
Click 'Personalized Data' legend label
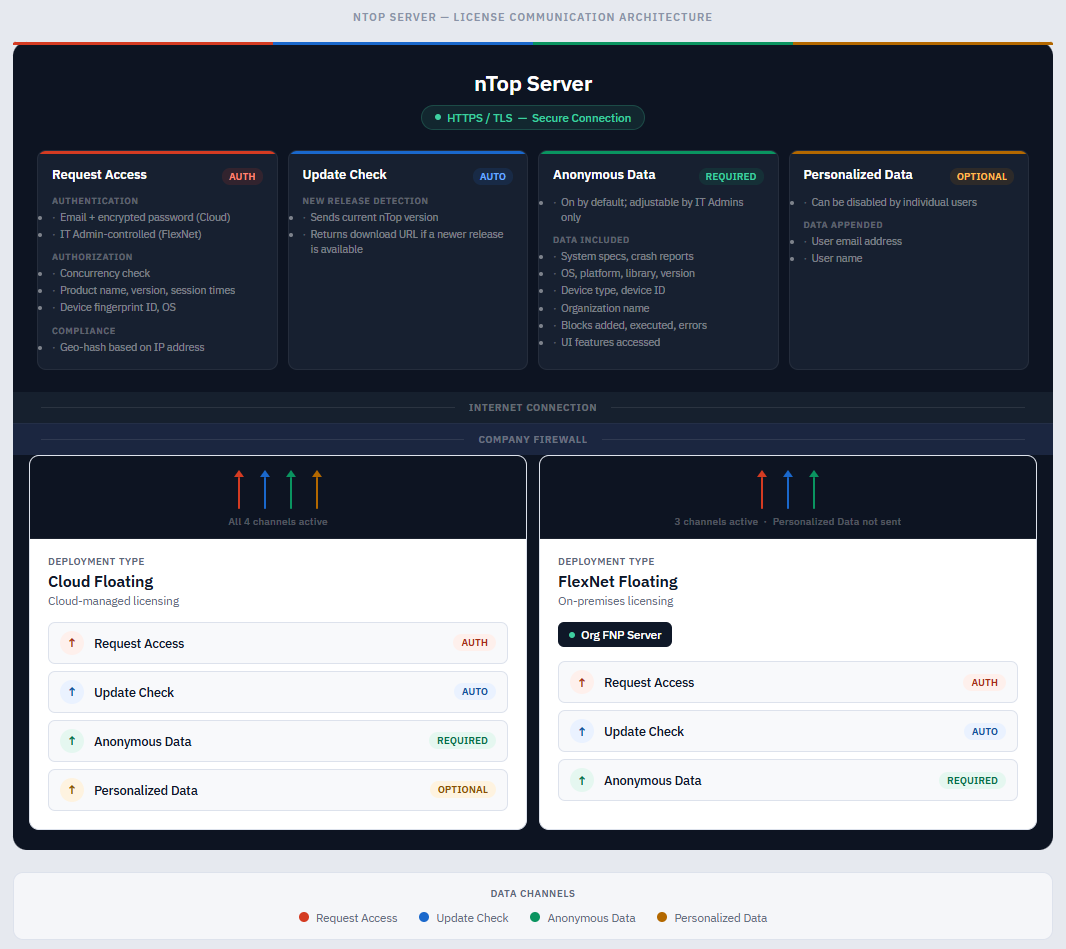point(721,918)
